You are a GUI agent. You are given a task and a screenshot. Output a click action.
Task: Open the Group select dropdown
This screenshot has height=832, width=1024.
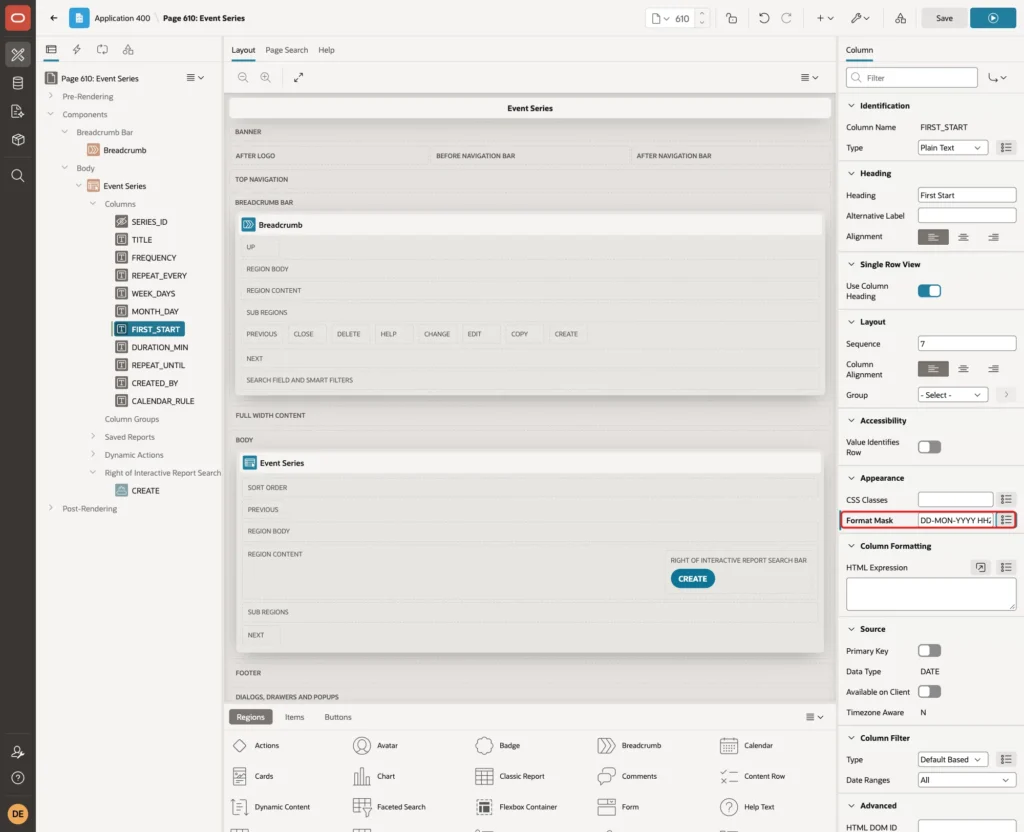952,395
